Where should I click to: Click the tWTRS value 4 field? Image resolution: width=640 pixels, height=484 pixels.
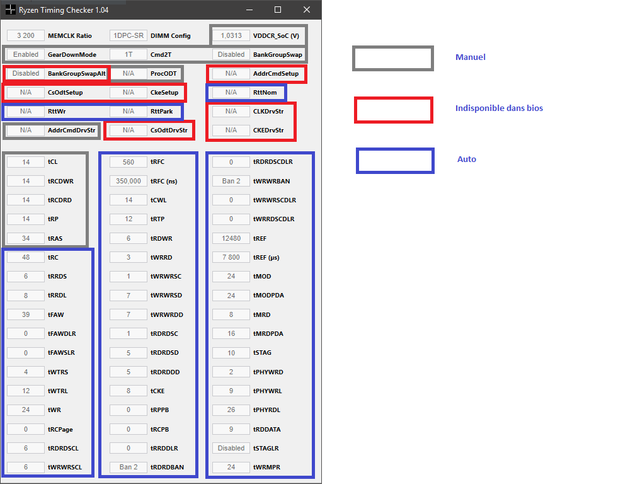point(26,372)
